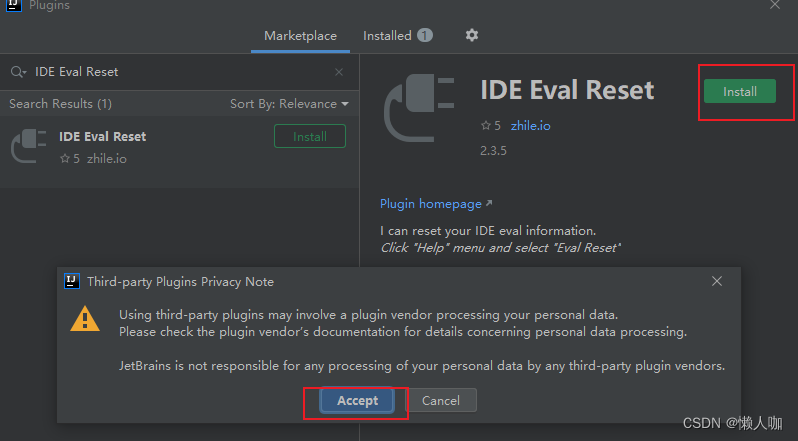This screenshot has height=441, width=798.
Task: Open the plugins settings gear menu
Action: [472, 35]
